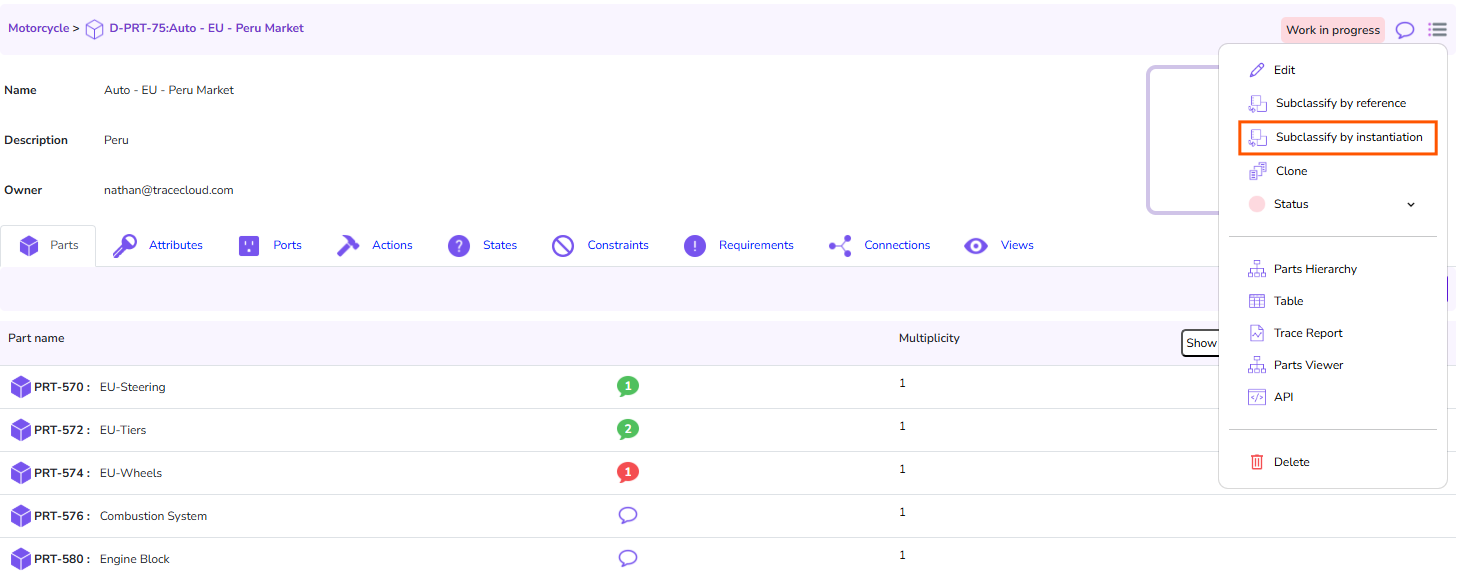Open comment bubble for Combustion System

(x=628, y=515)
